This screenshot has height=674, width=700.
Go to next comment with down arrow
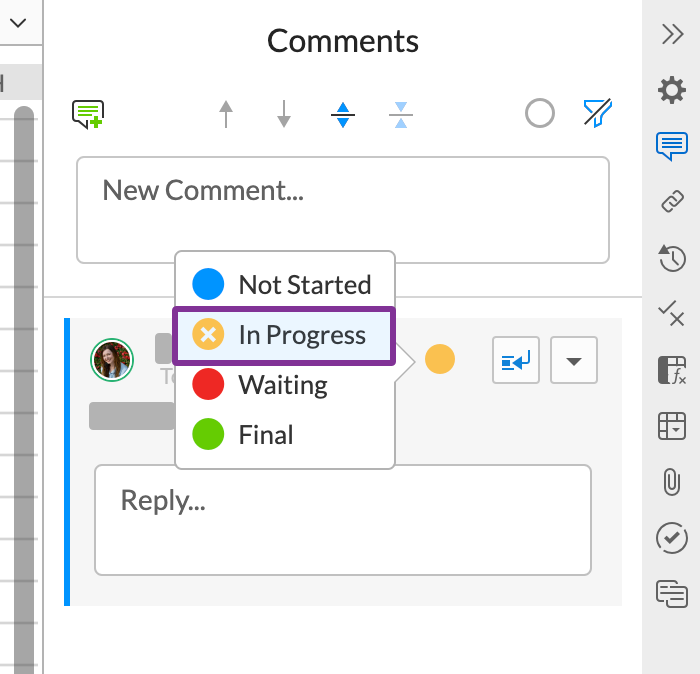[x=284, y=114]
